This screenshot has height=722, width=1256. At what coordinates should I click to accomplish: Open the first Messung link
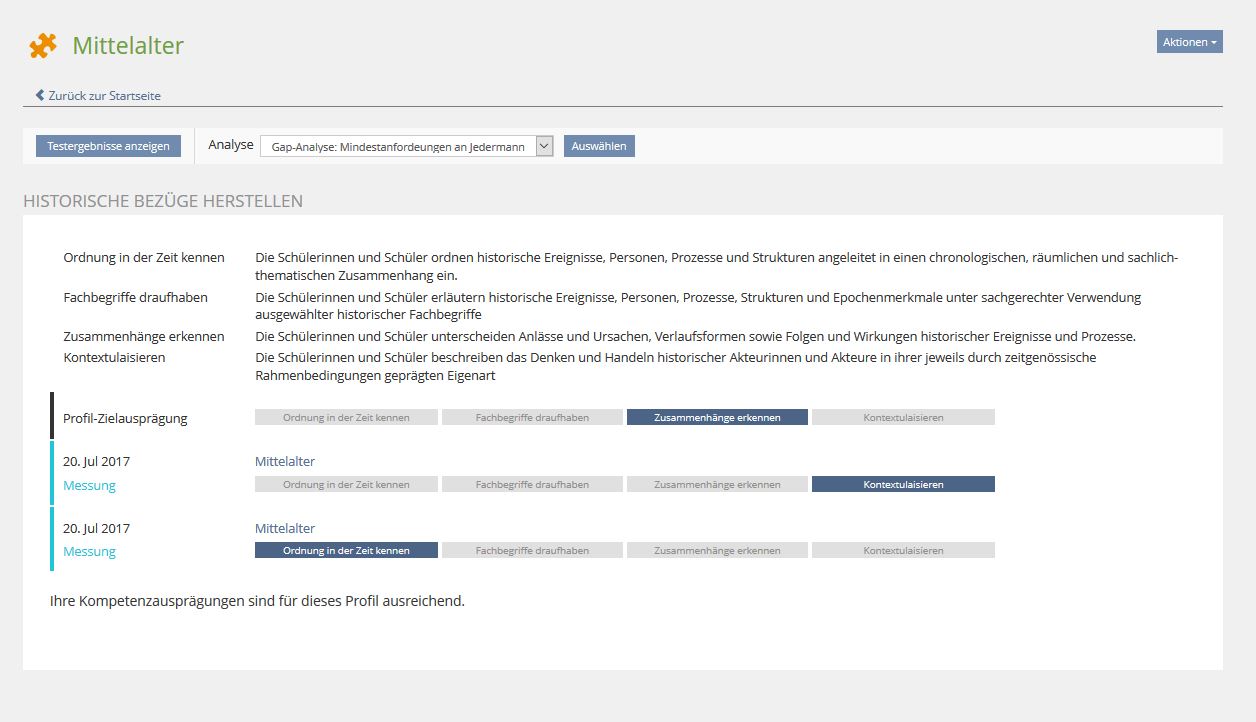(x=89, y=486)
